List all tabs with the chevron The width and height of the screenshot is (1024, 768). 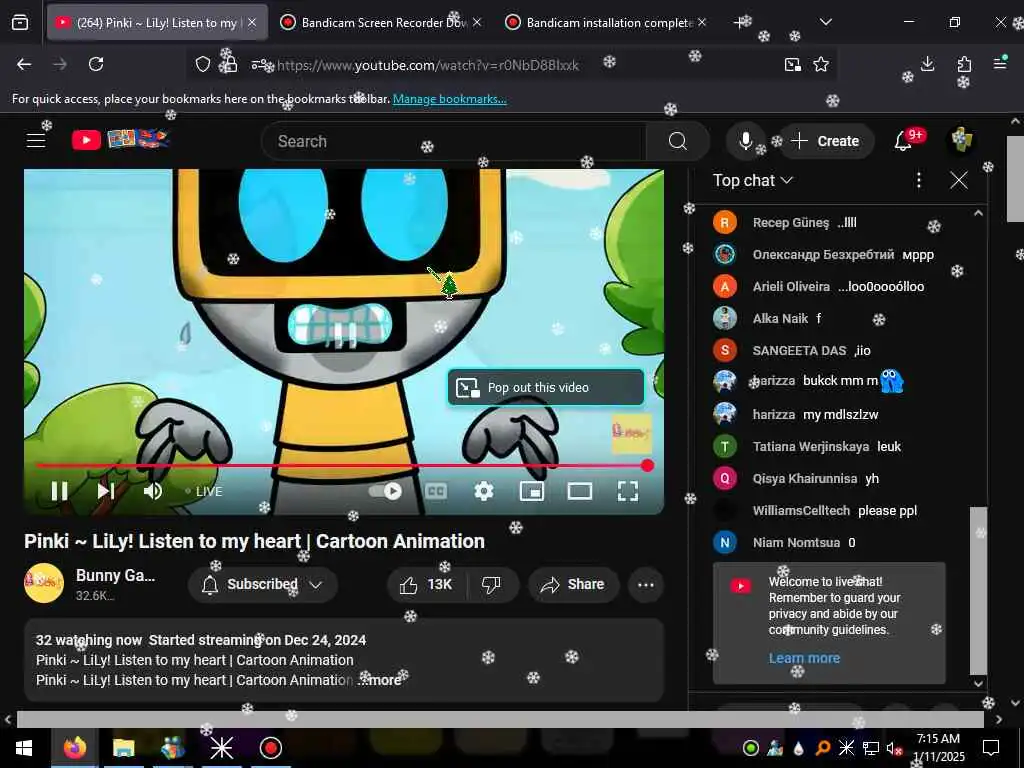pos(825,22)
